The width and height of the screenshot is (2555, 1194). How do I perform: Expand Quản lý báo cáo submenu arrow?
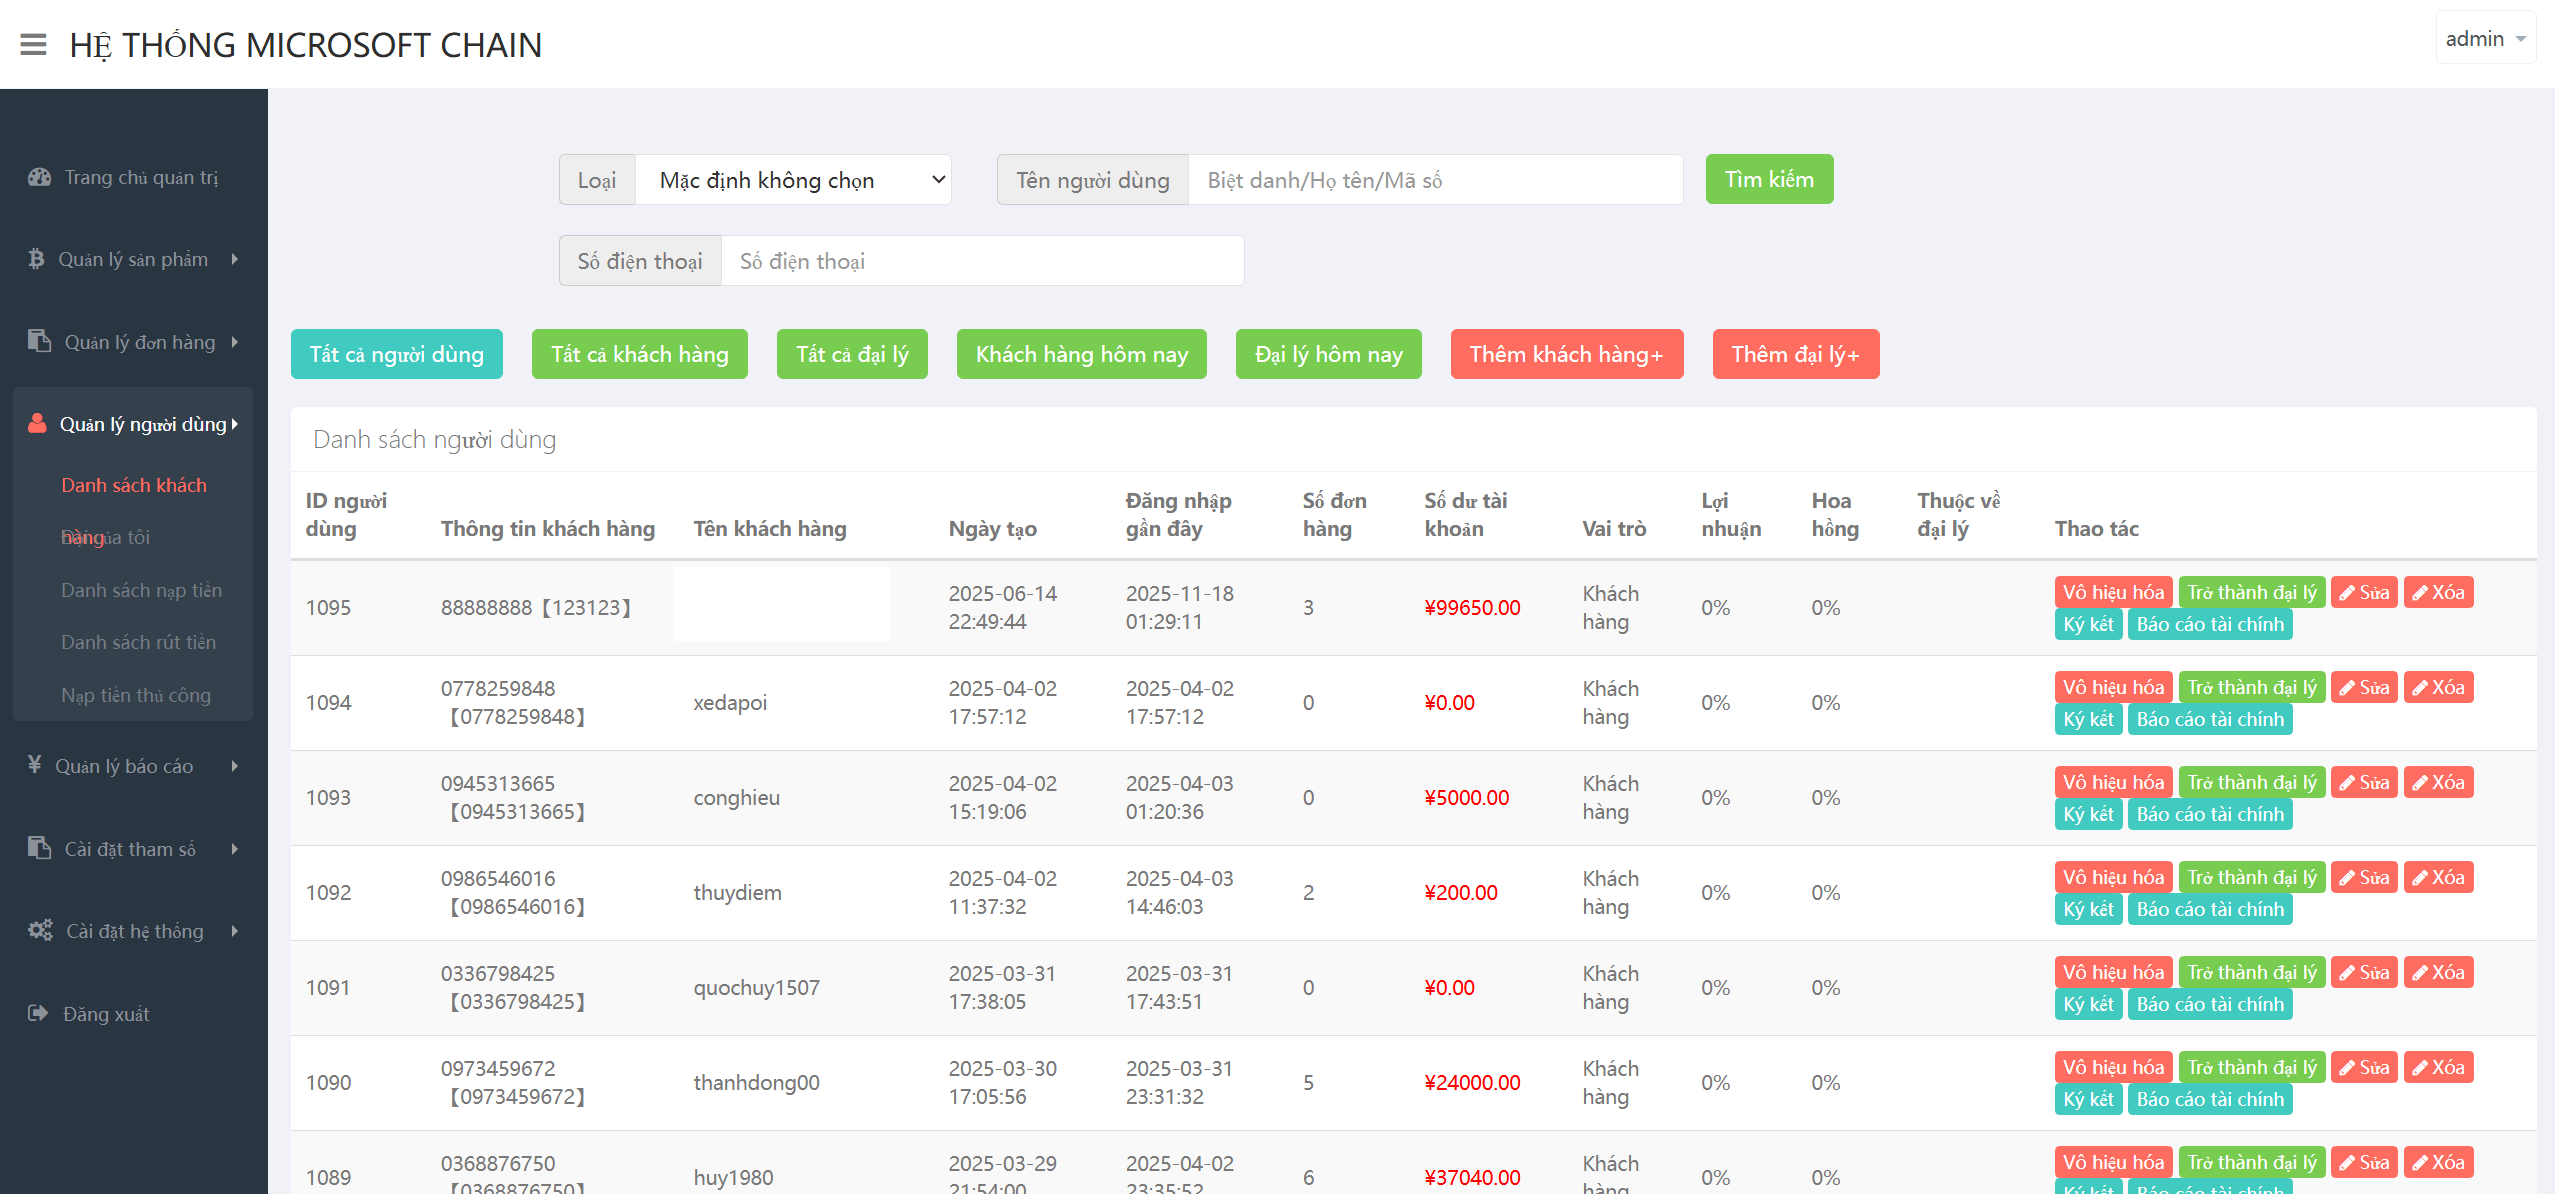(235, 766)
